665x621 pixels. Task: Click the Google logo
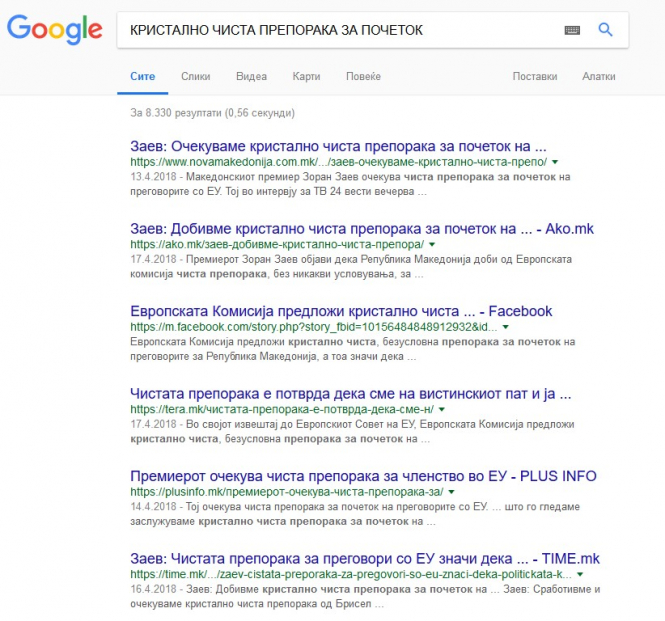[54, 29]
